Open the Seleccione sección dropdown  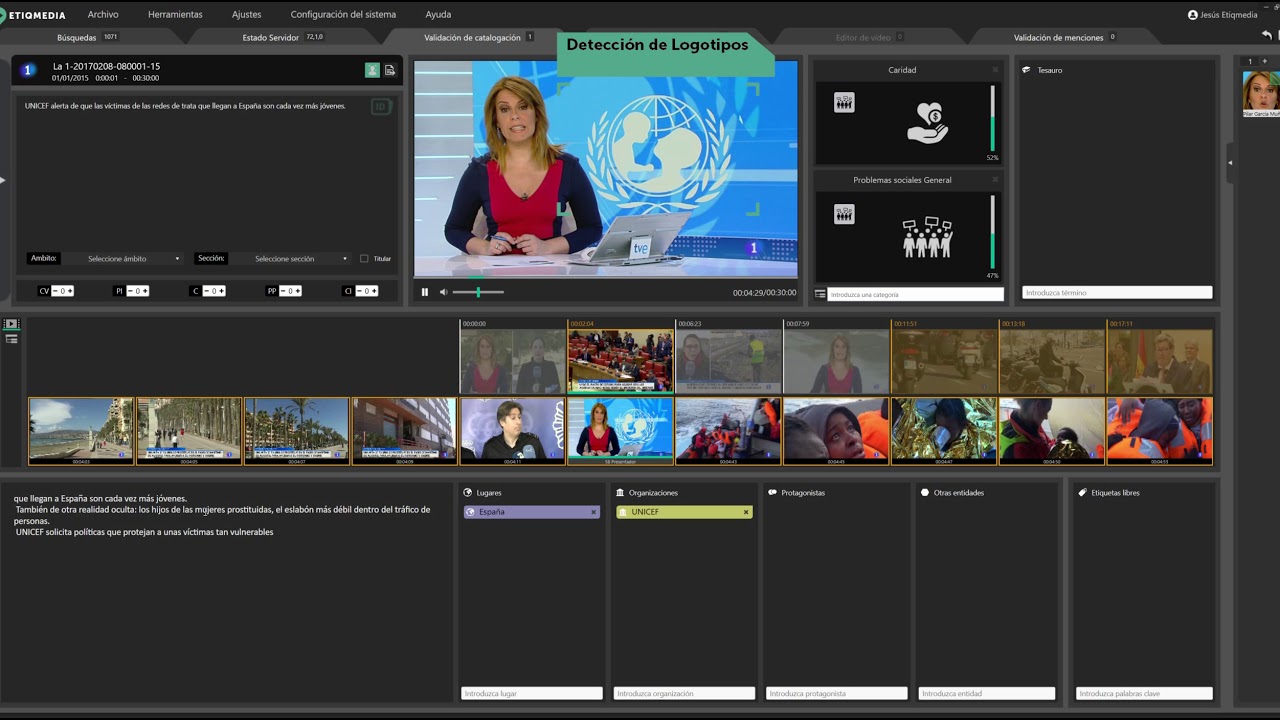(x=292, y=258)
